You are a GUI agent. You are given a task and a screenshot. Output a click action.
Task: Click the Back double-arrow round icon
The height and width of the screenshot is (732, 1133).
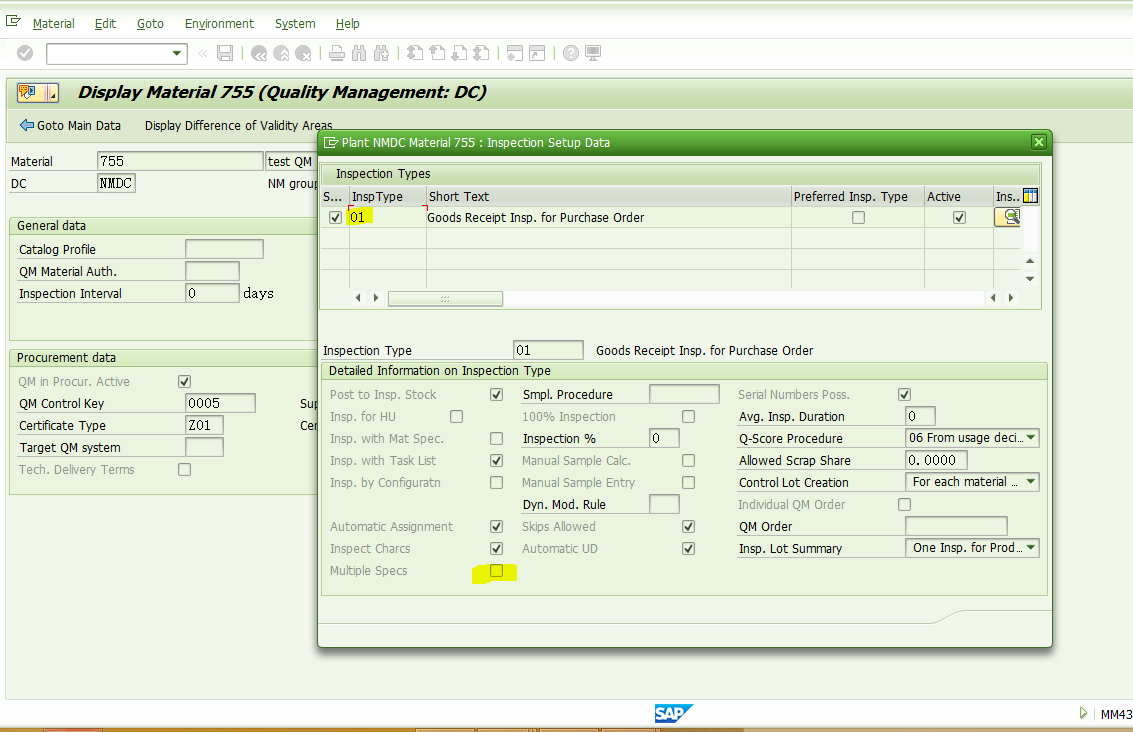[259, 53]
